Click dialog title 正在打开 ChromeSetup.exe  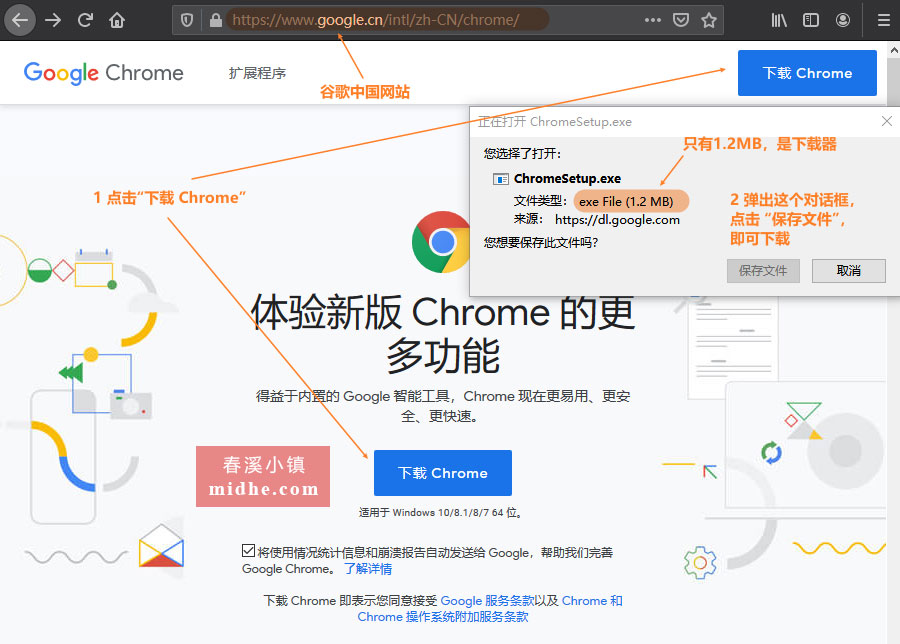554,122
